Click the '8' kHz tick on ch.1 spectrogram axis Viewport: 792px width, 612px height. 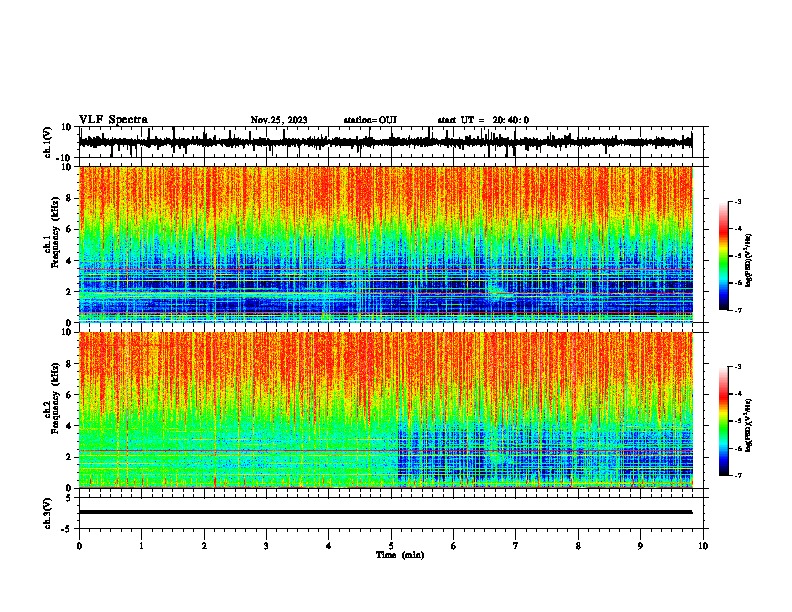(x=69, y=198)
